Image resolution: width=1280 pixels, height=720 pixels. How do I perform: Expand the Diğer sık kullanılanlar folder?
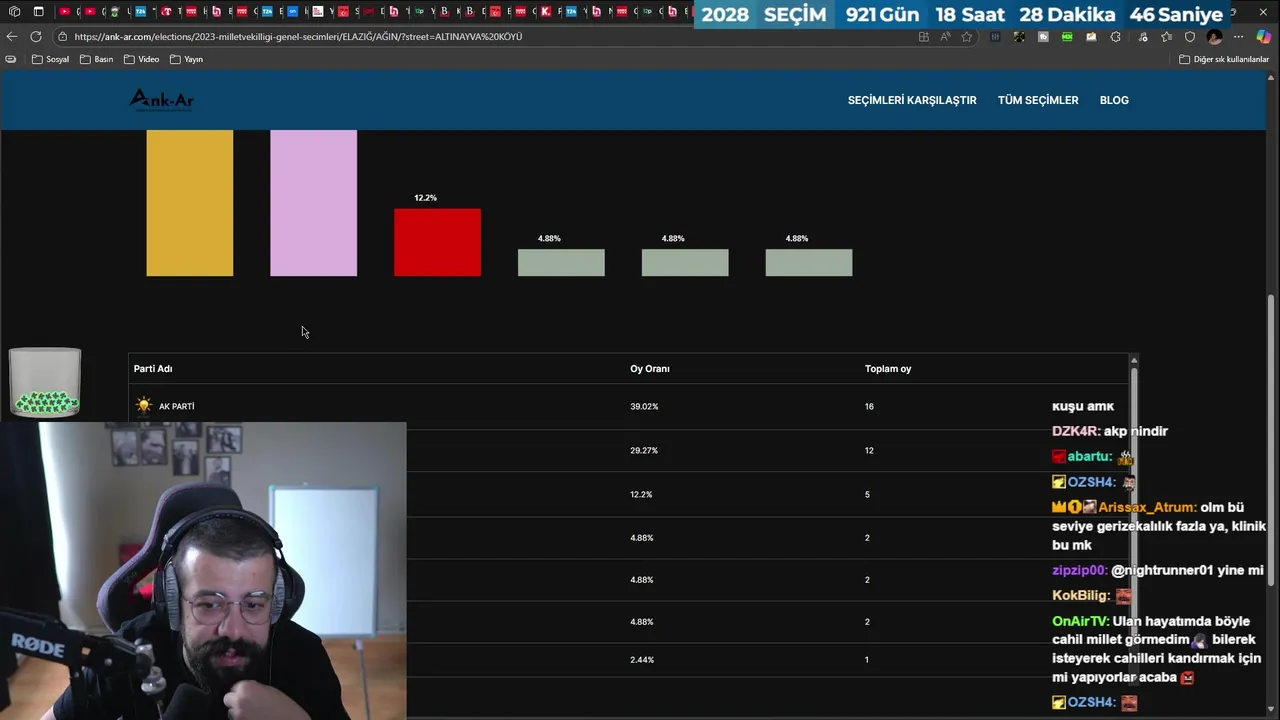click(1224, 59)
